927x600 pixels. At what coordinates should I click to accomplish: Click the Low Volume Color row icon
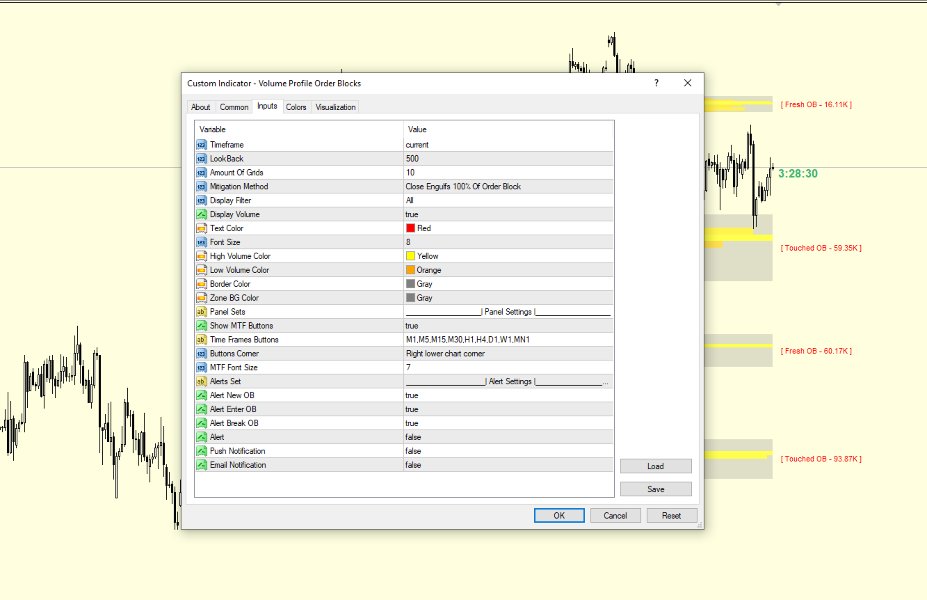(x=202, y=270)
